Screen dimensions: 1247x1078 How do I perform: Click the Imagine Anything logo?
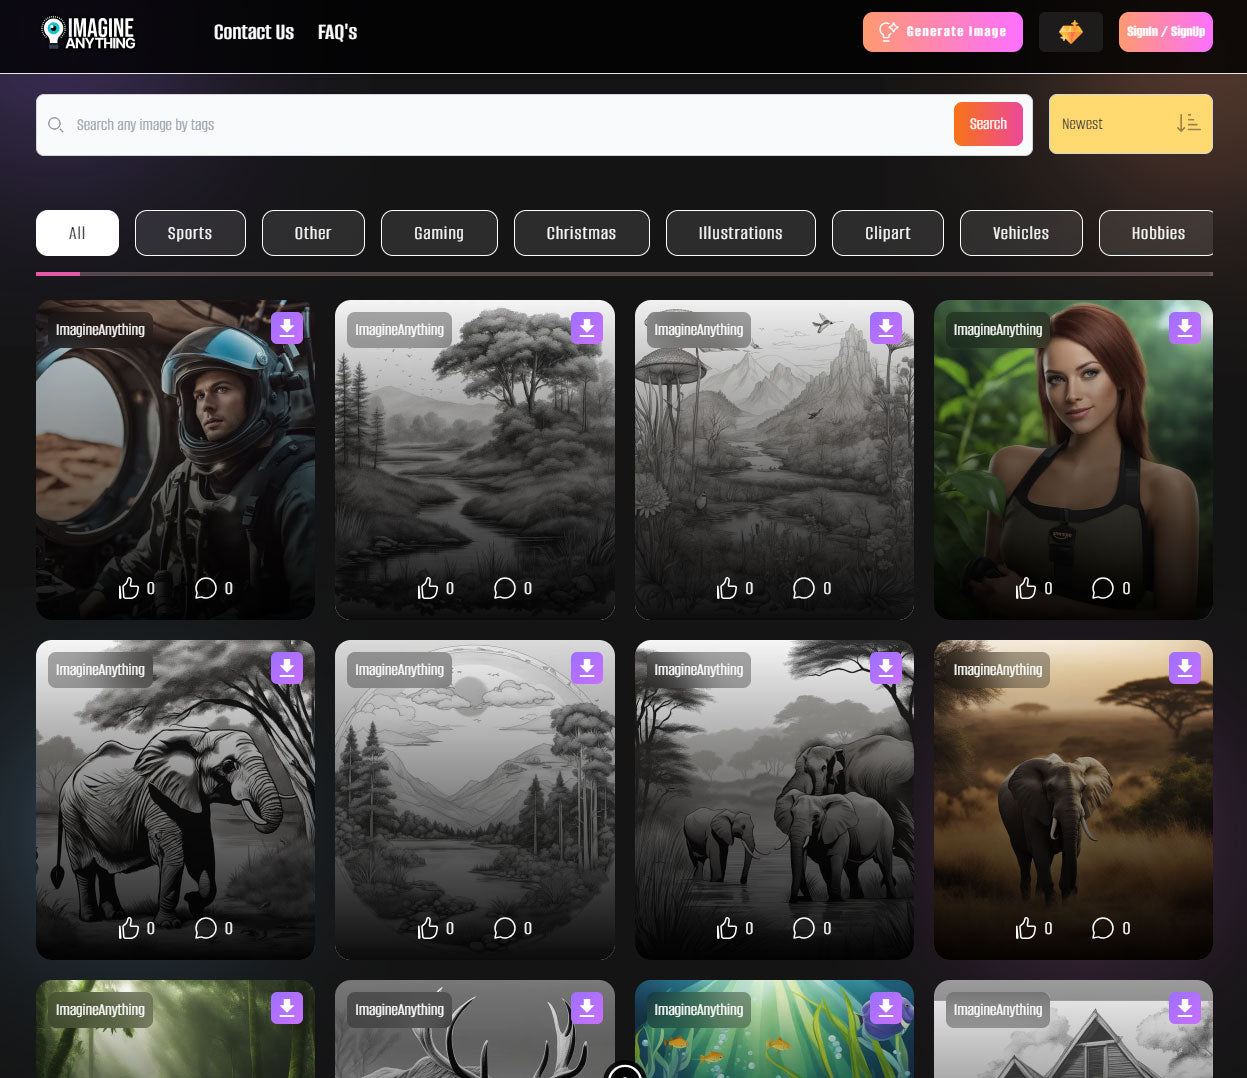click(88, 32)
